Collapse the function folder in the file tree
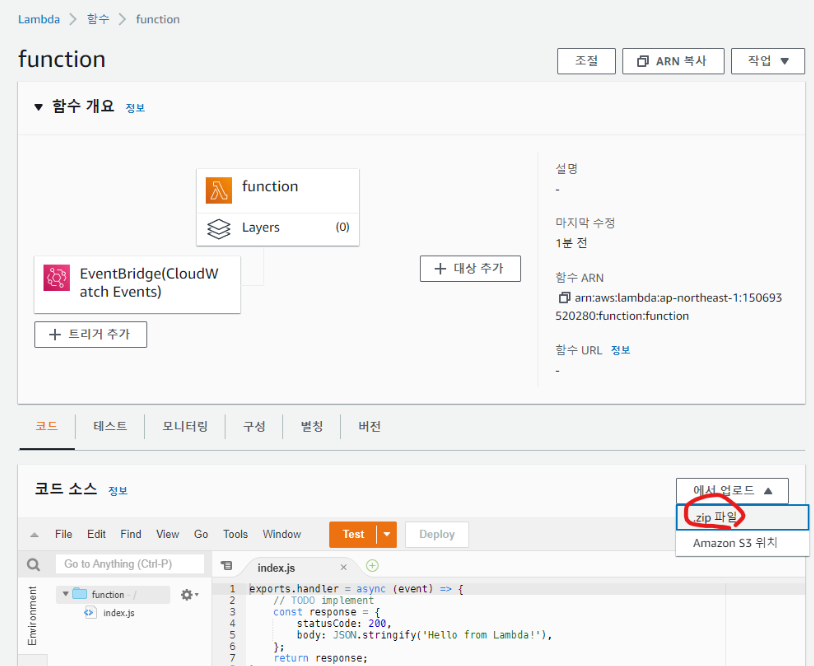 [65, 594]
